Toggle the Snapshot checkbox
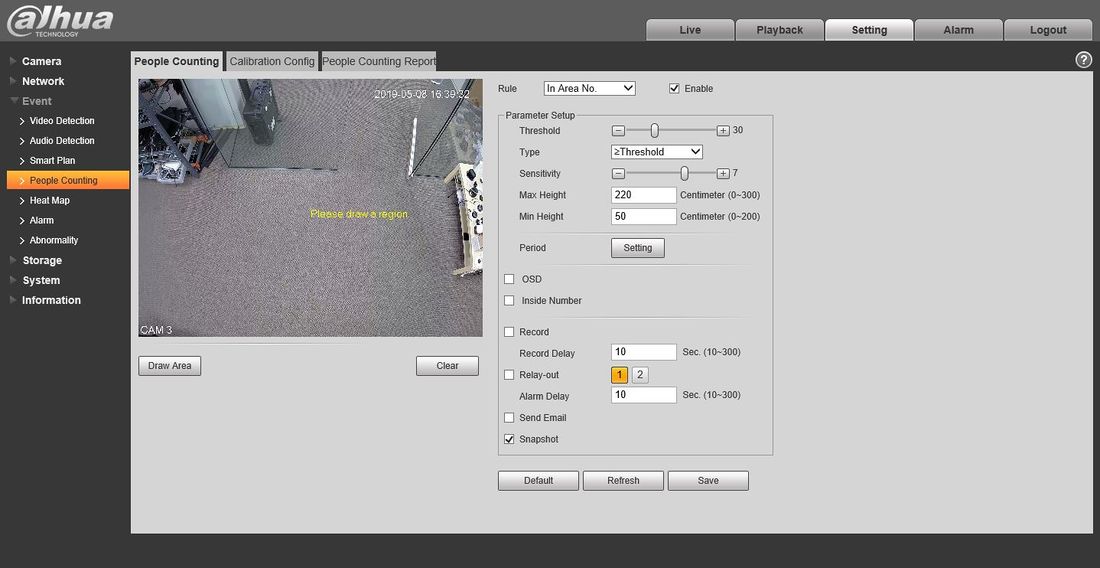The height and width of the screenshot is (568, 1100). click(x=509, y=439)
